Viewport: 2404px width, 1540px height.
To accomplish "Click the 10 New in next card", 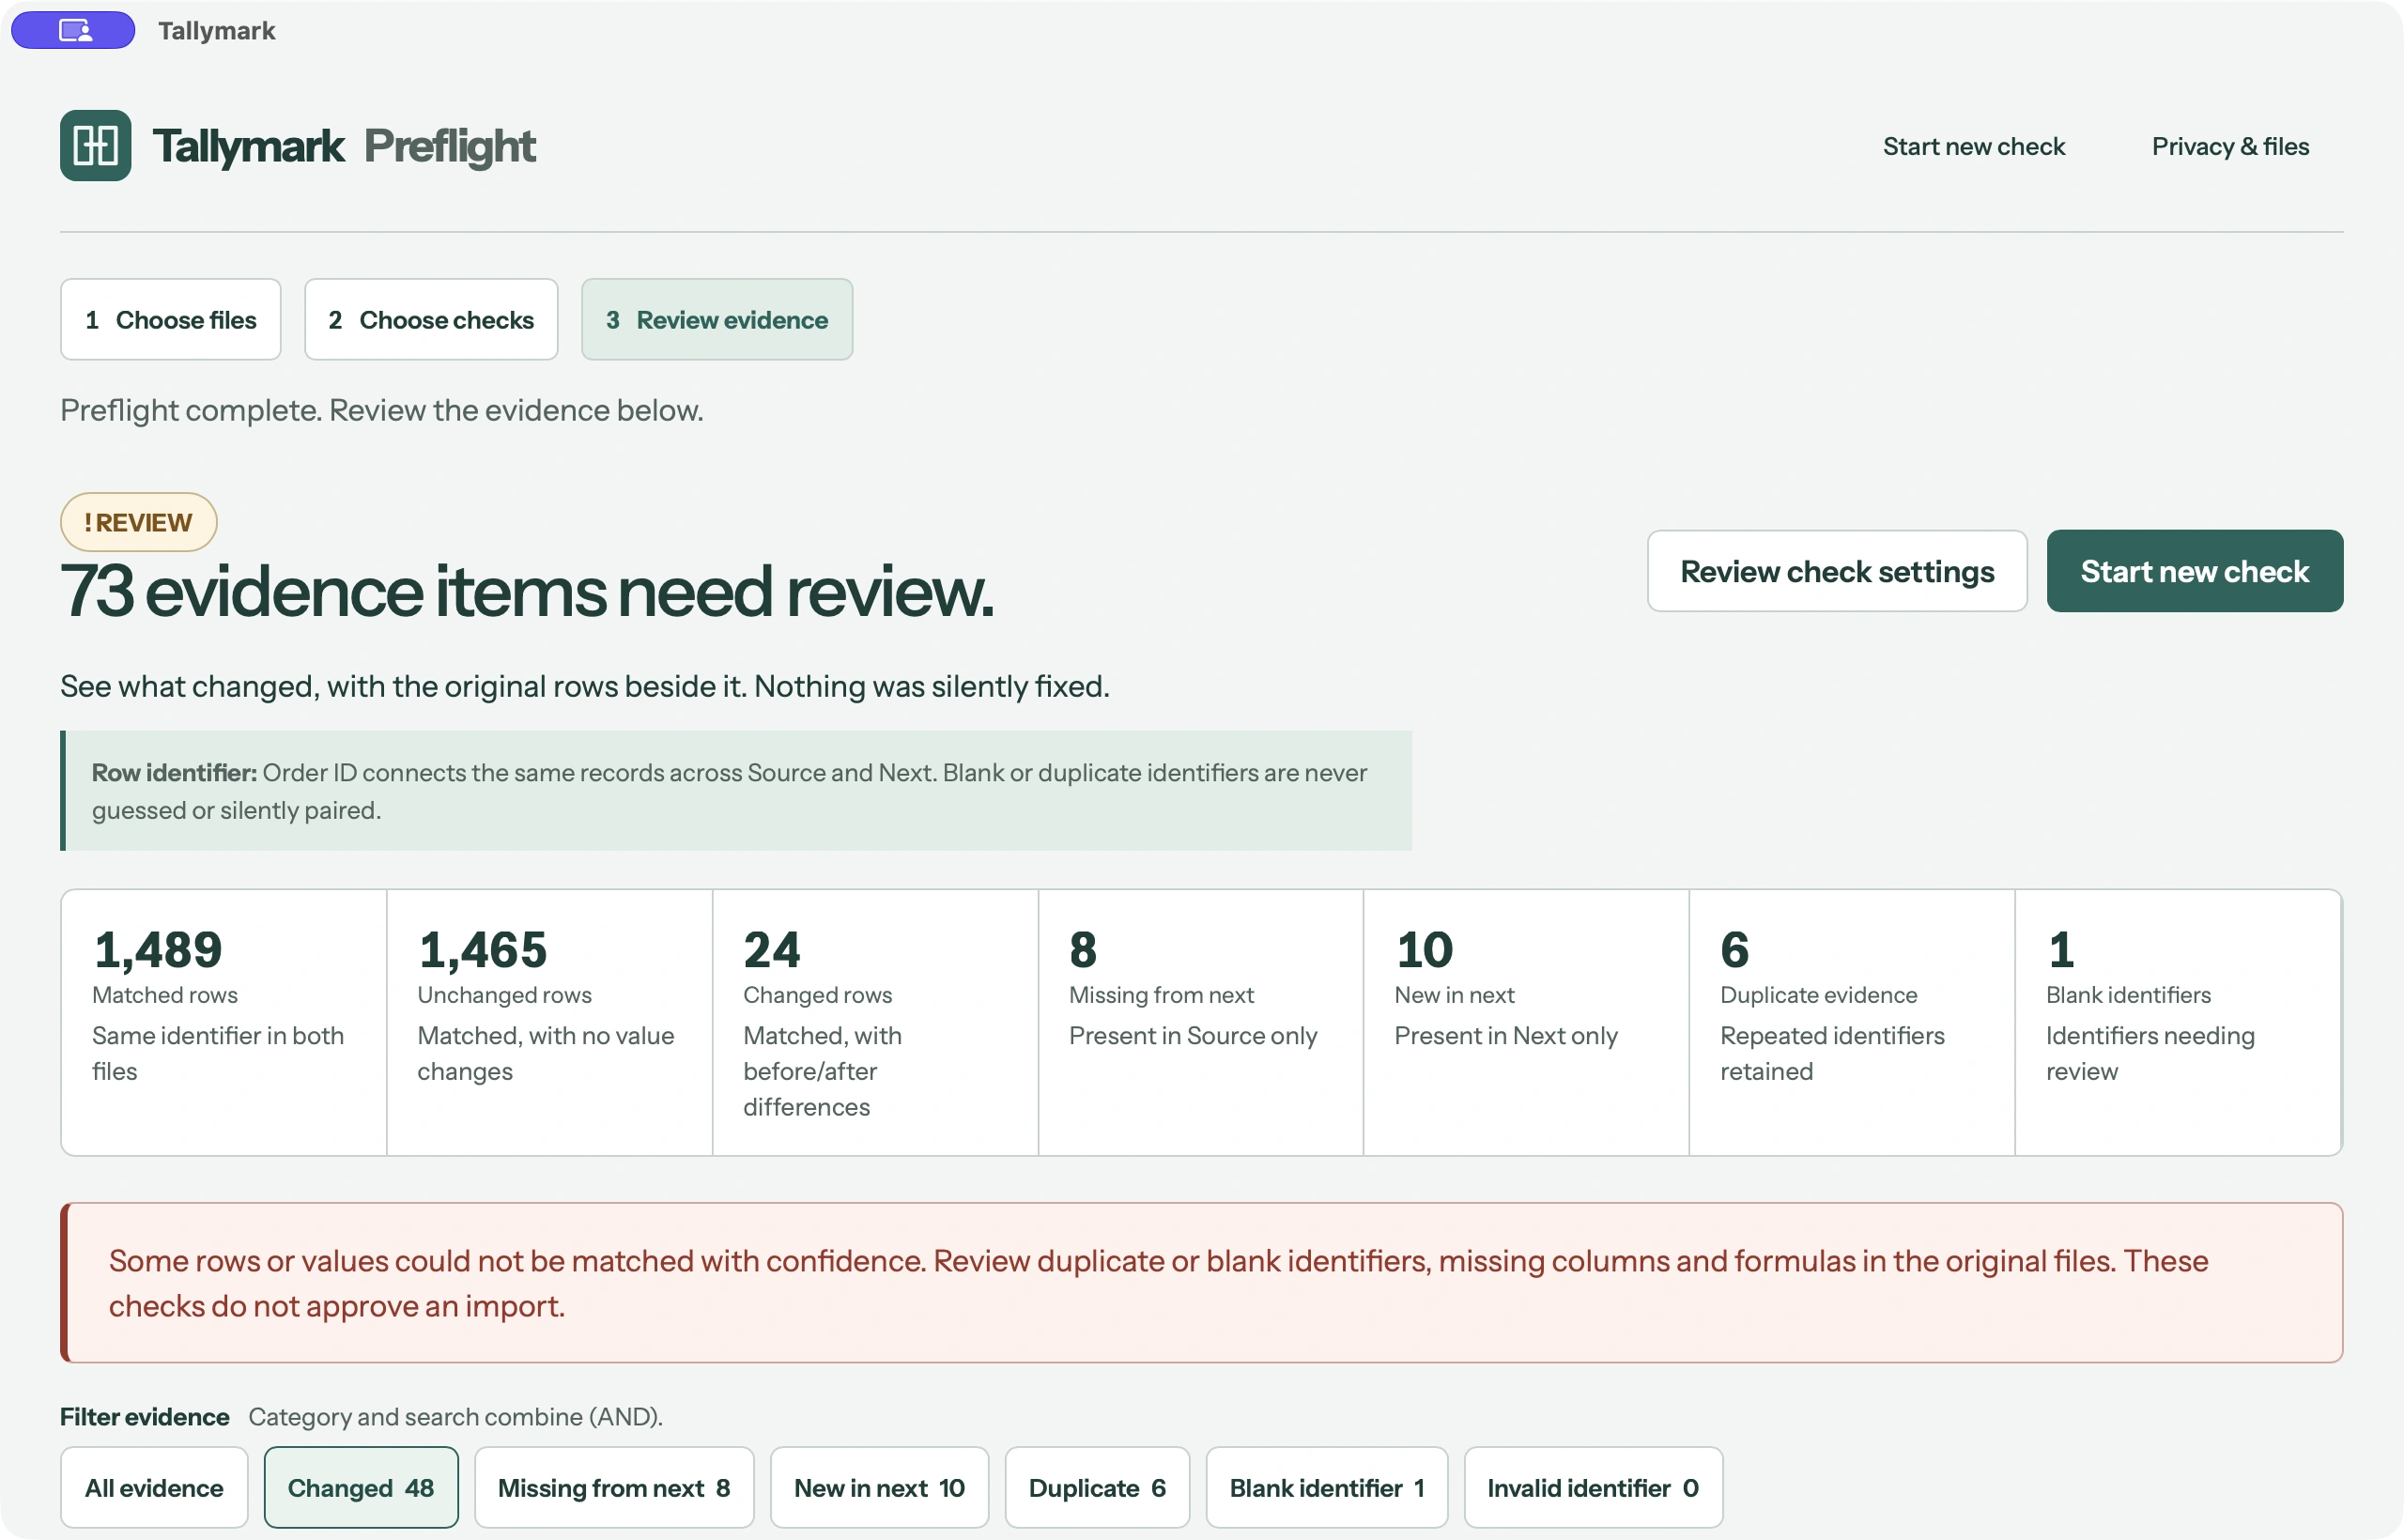I will click(x=1526, y=1022).
